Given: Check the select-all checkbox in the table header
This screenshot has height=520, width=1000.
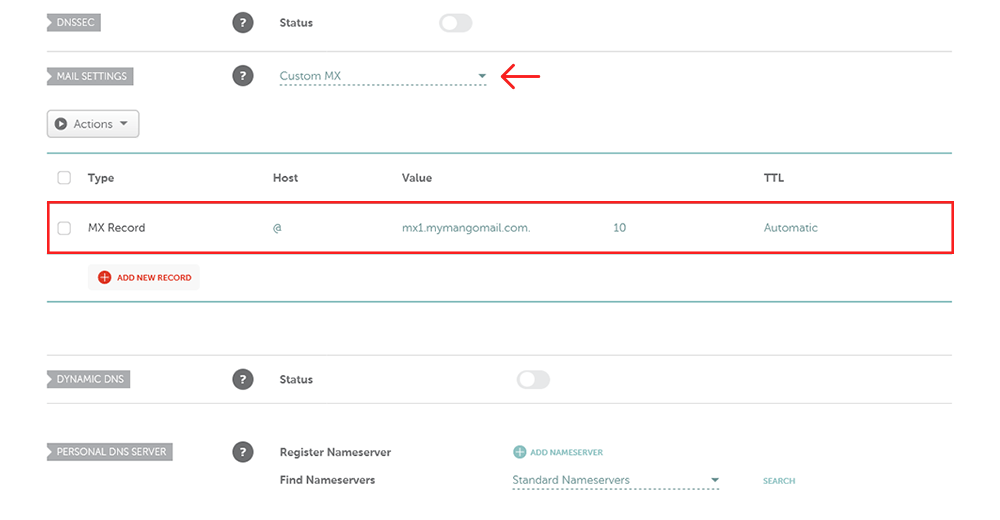Looking at the screenshot, I should [x=64, y=178].
